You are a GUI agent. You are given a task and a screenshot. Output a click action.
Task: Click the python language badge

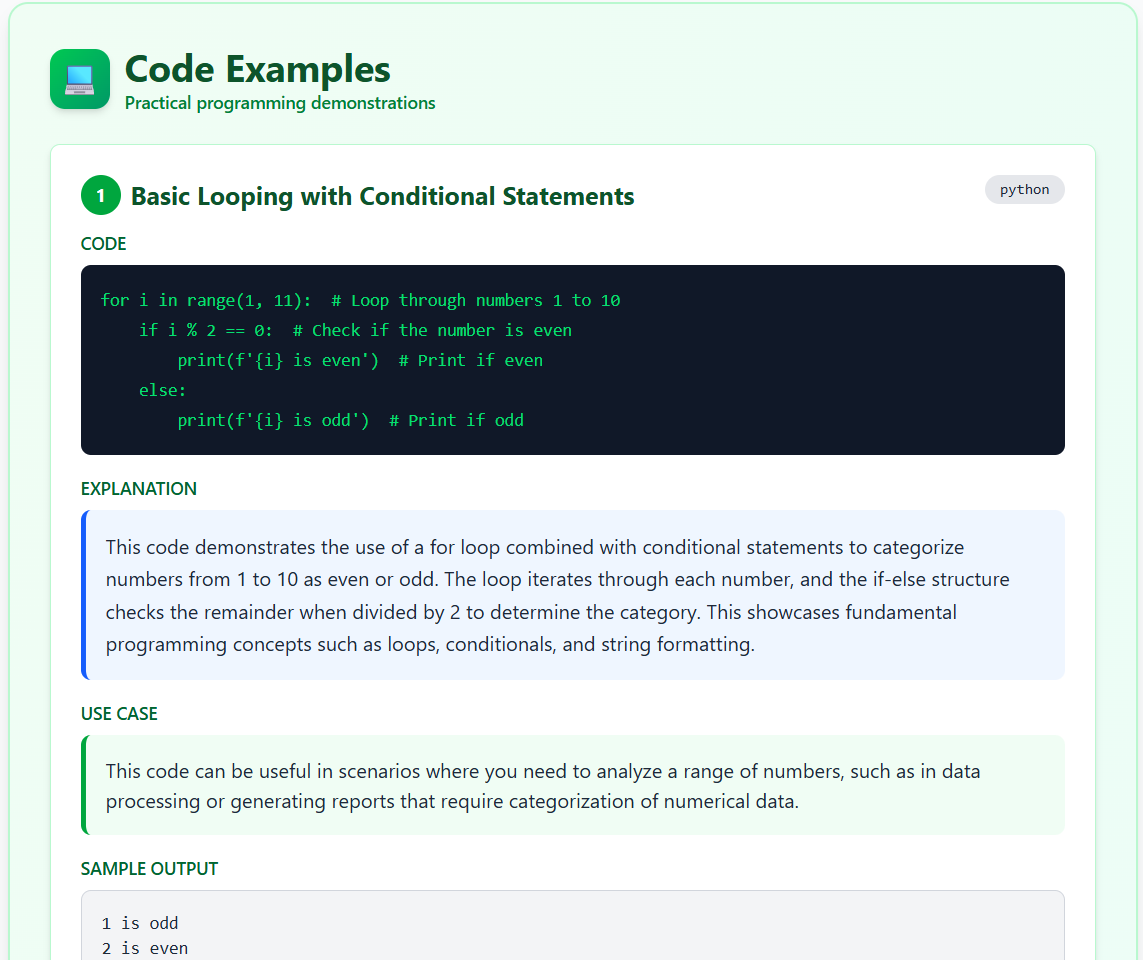(x=1024, y=189)
